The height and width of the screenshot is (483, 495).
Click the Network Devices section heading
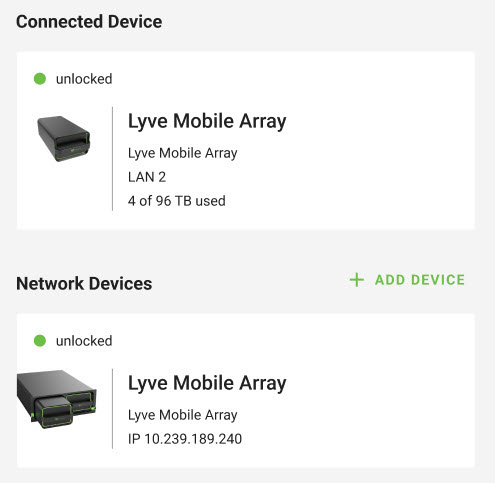[84, 284]
